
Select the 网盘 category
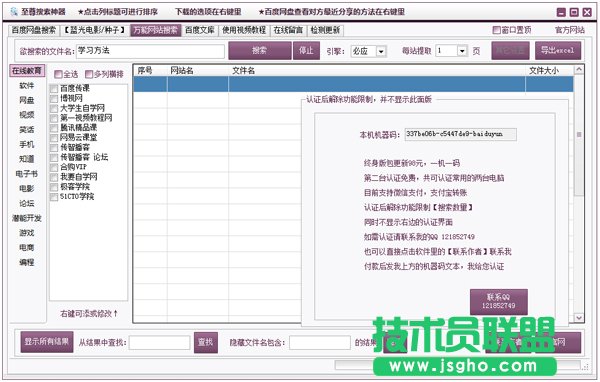[x=27, y=100]
